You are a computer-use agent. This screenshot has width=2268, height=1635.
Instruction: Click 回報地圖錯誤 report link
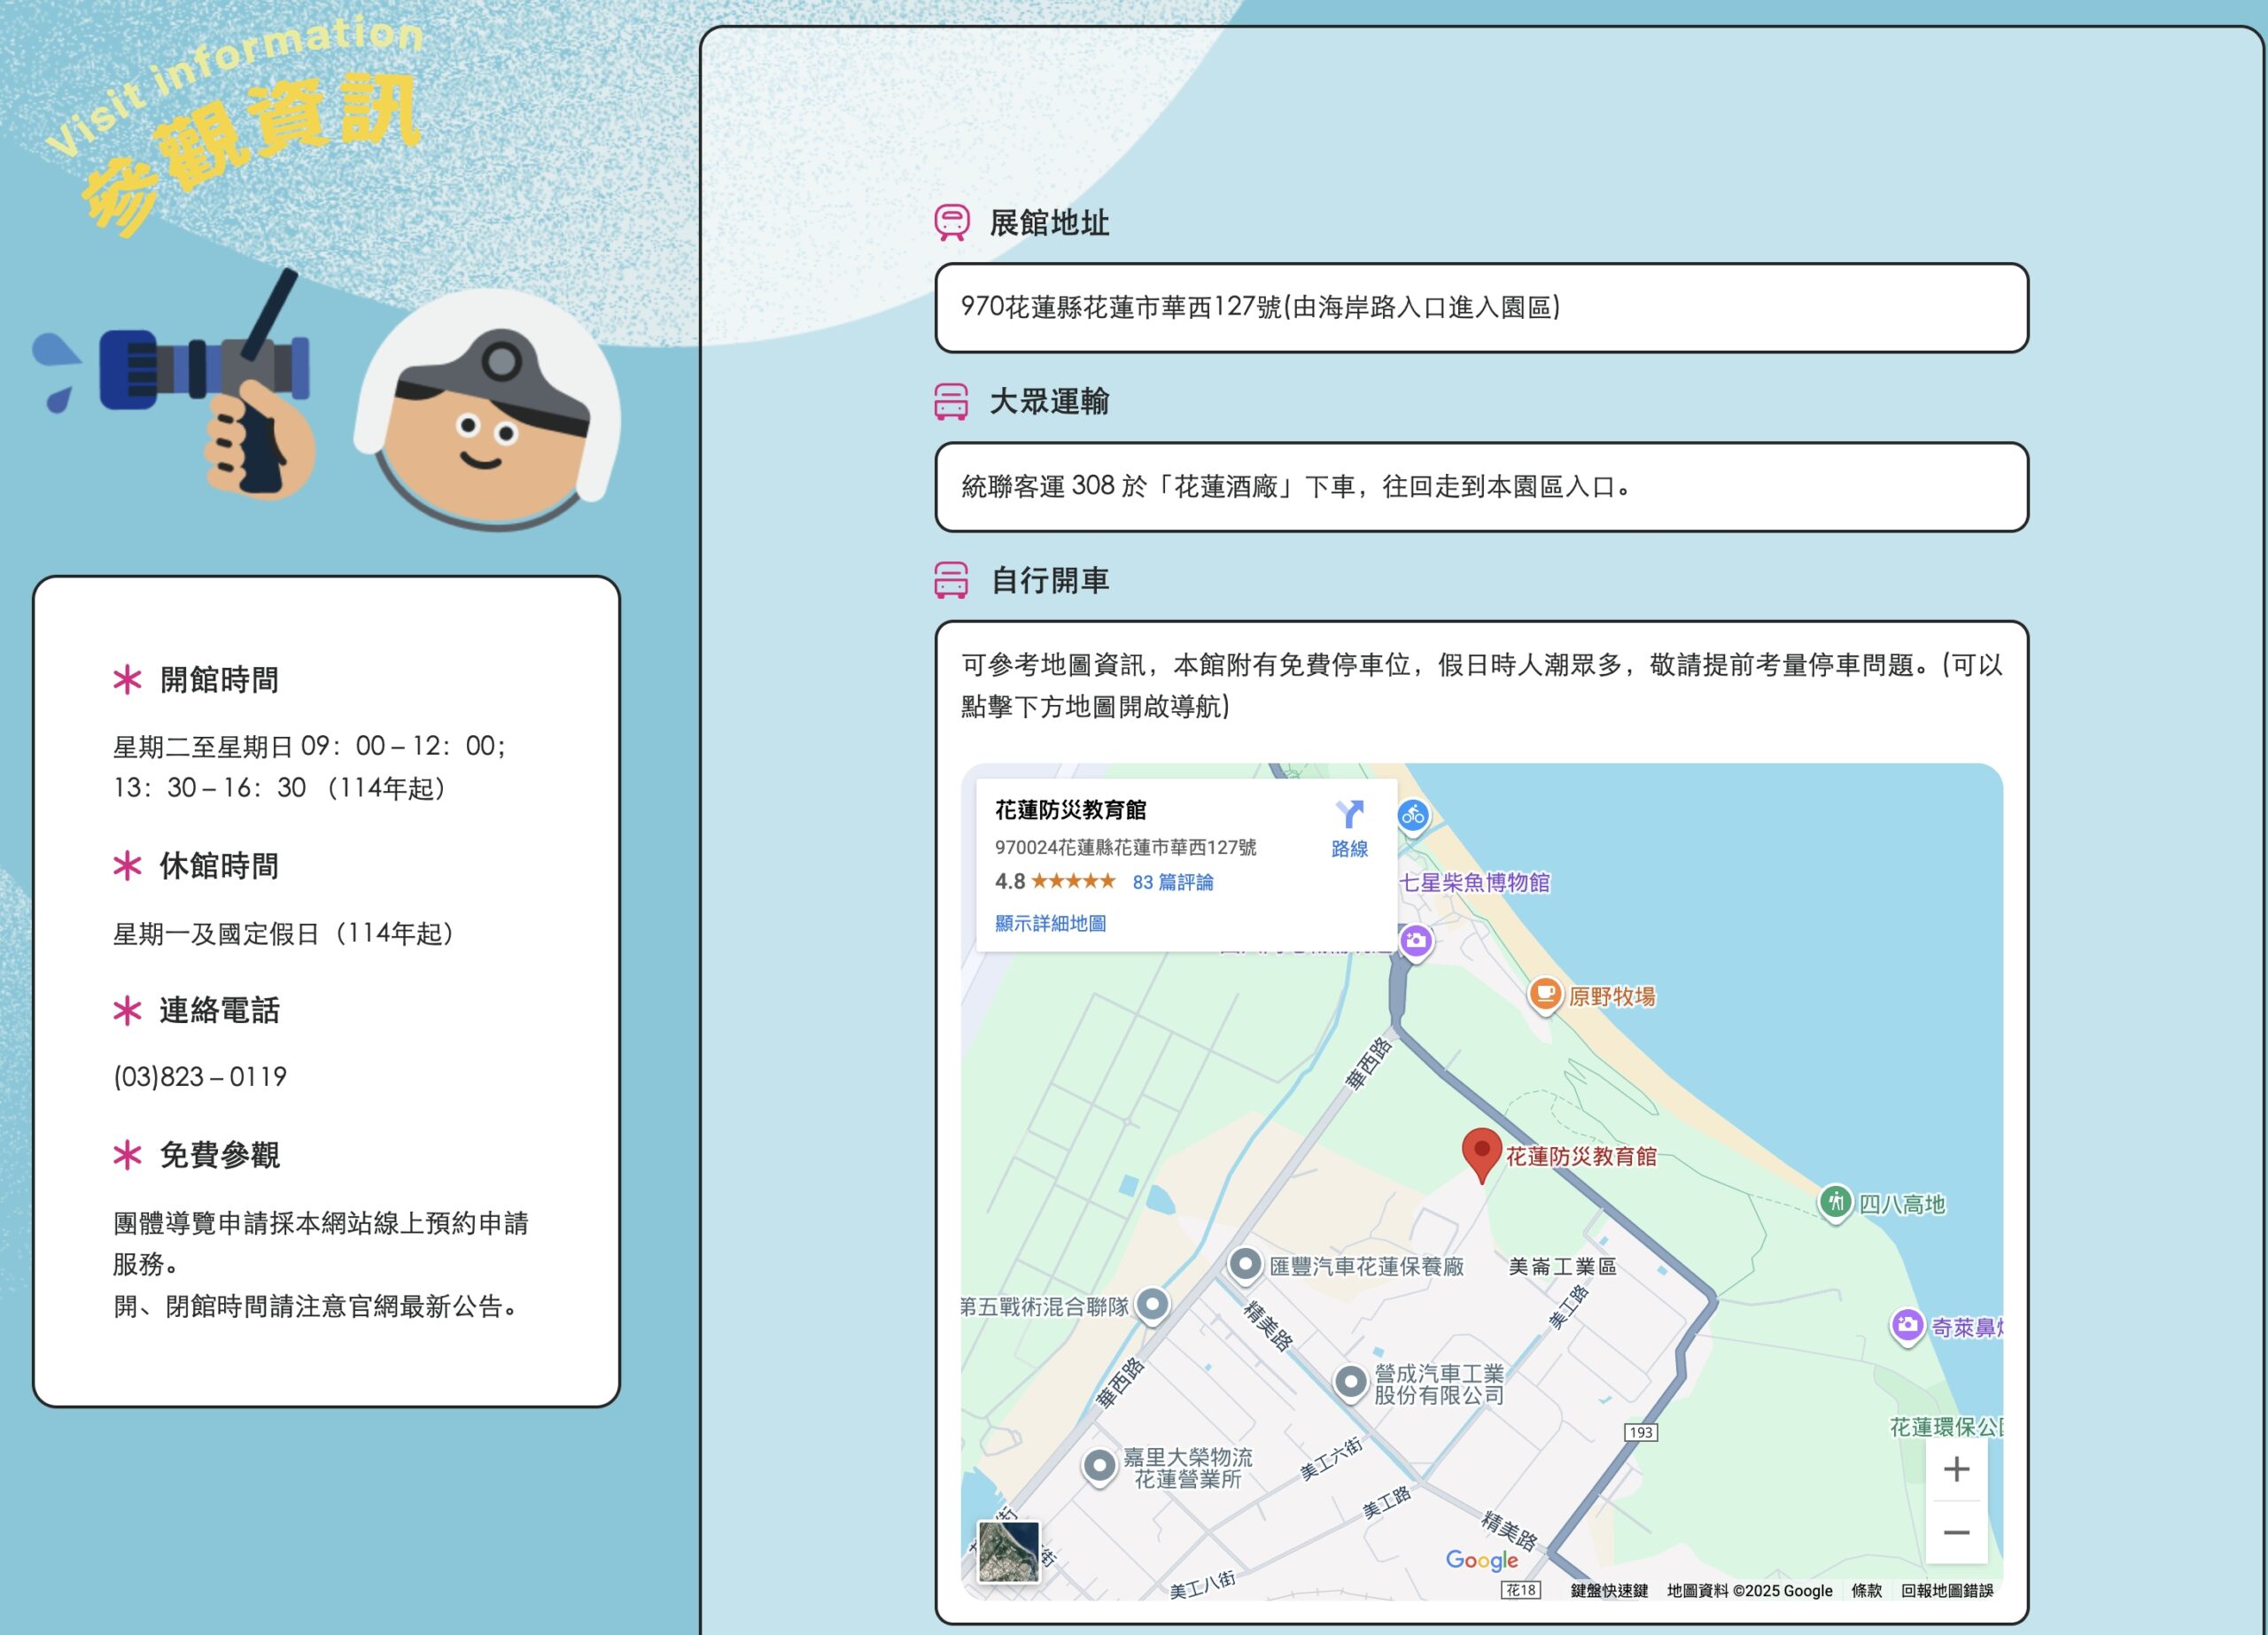1947,1591
